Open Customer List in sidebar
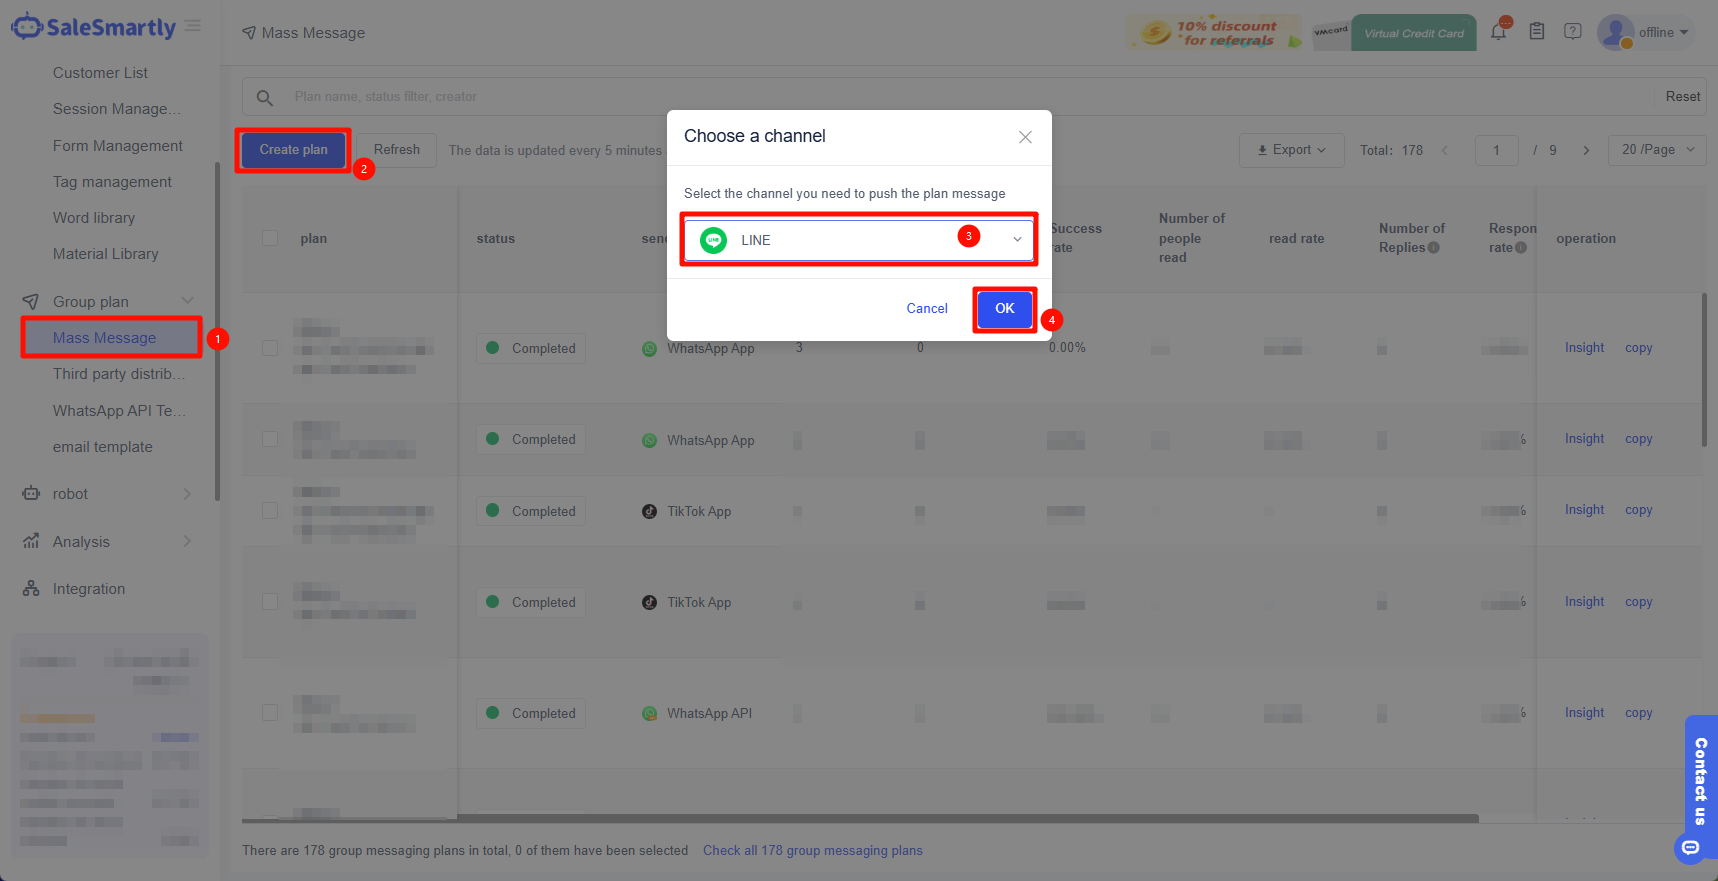 [100, 73]
